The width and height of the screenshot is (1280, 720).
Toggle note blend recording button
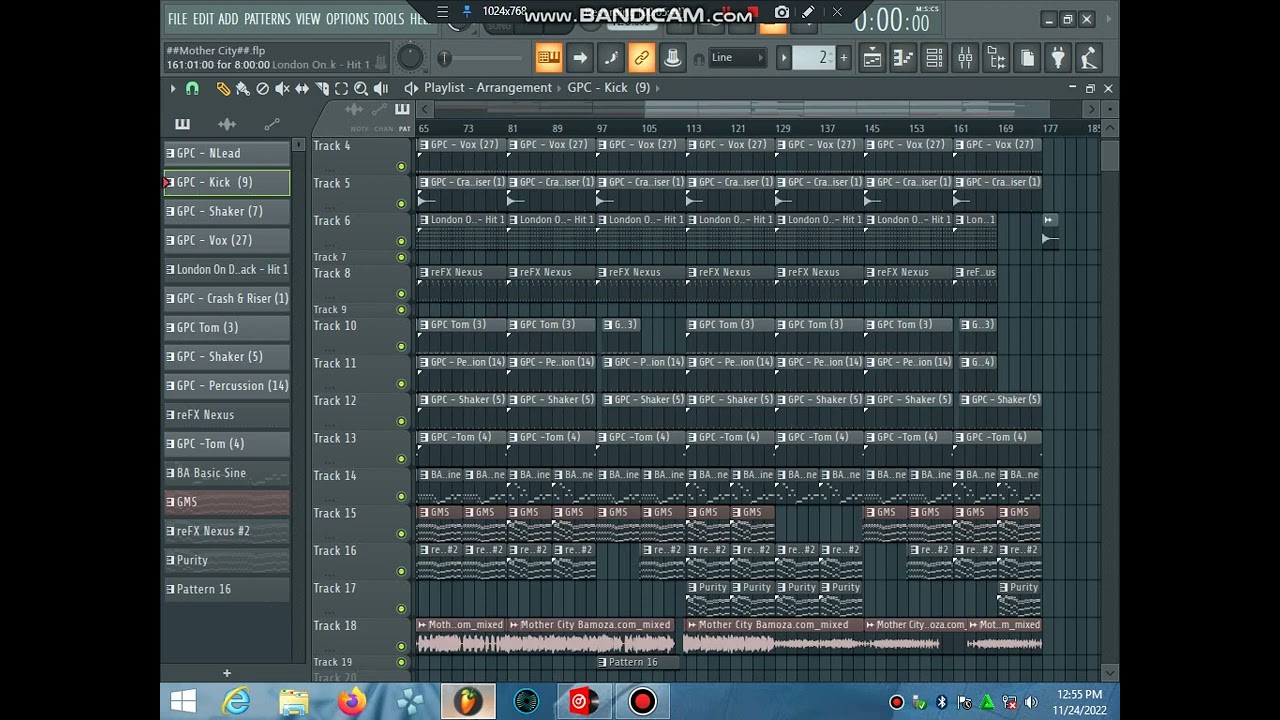(611, 58)
